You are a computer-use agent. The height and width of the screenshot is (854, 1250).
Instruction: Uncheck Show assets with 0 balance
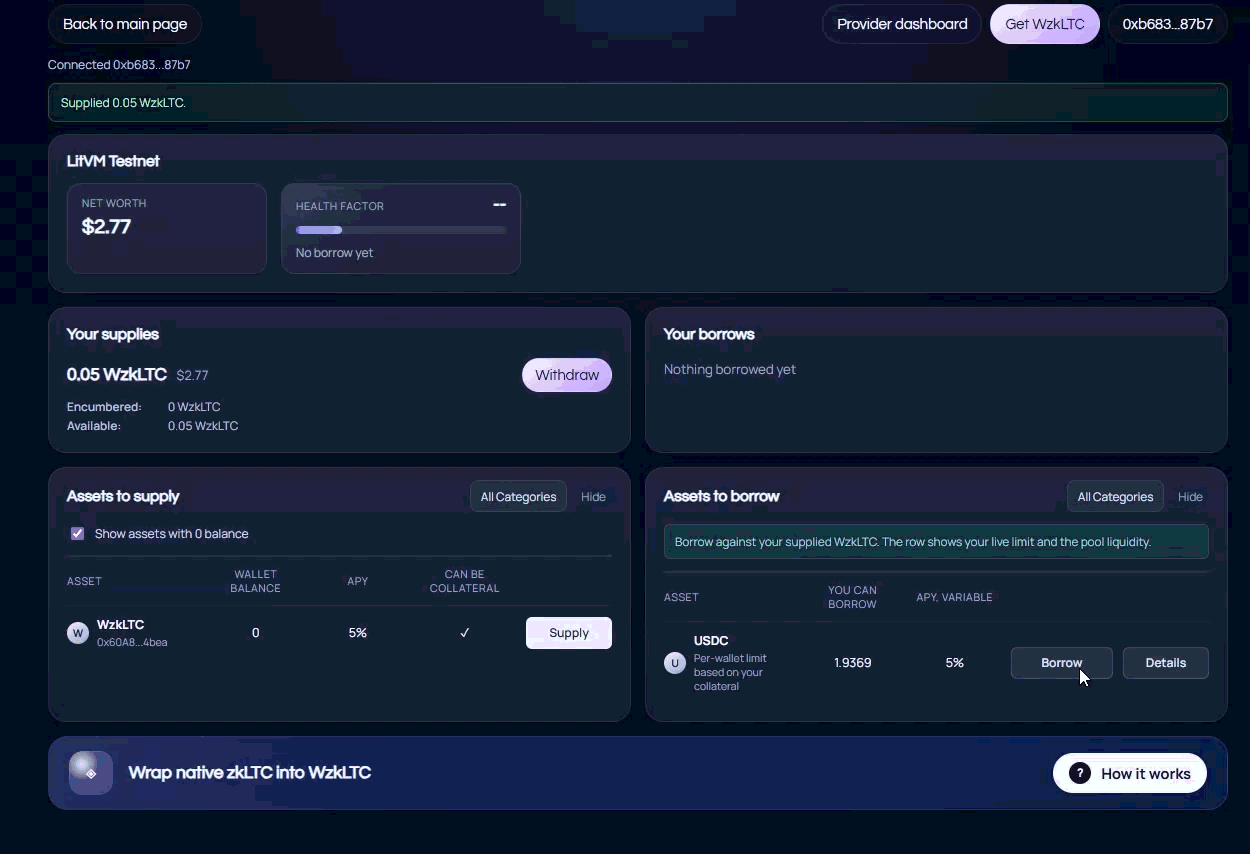pyautogui.click(x=77, y=534)
